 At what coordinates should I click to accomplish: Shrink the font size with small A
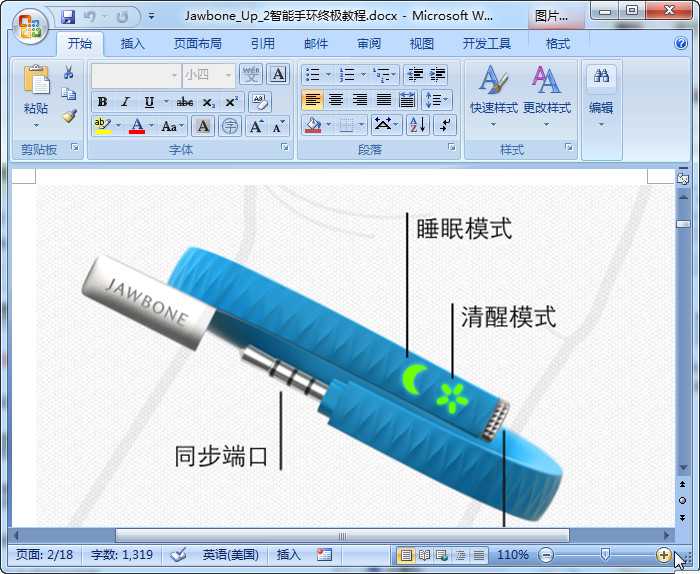click(x=278, y=126)
